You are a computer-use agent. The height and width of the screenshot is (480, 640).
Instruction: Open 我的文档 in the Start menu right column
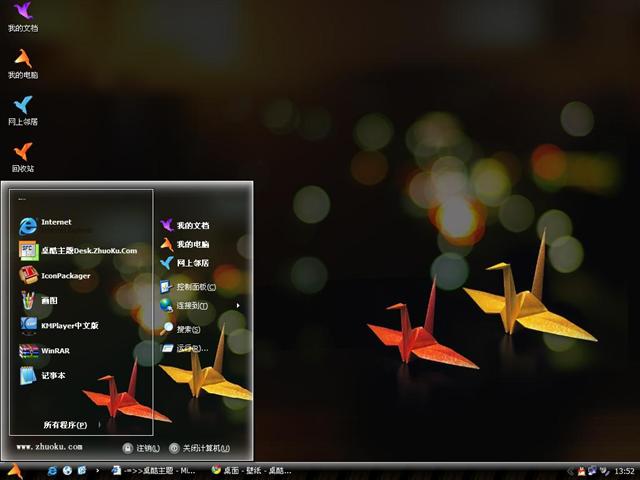tap(185, 225)
